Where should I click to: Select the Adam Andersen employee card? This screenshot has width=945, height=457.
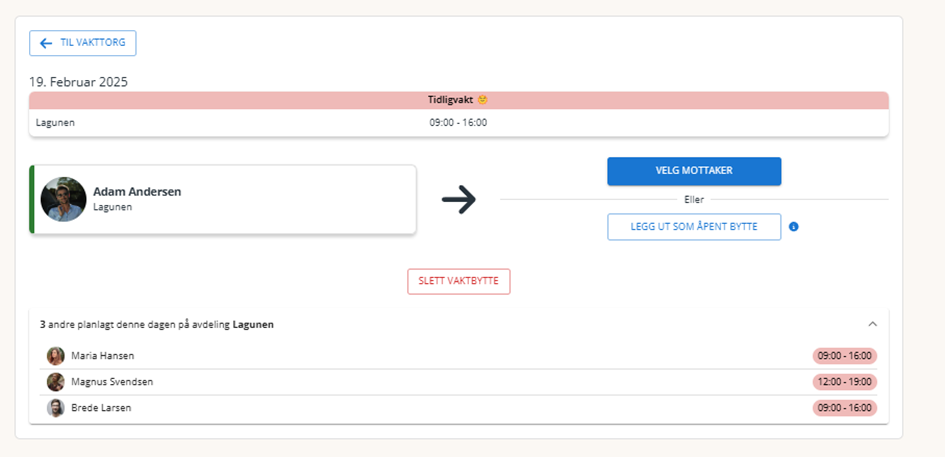tap(222, 200)
